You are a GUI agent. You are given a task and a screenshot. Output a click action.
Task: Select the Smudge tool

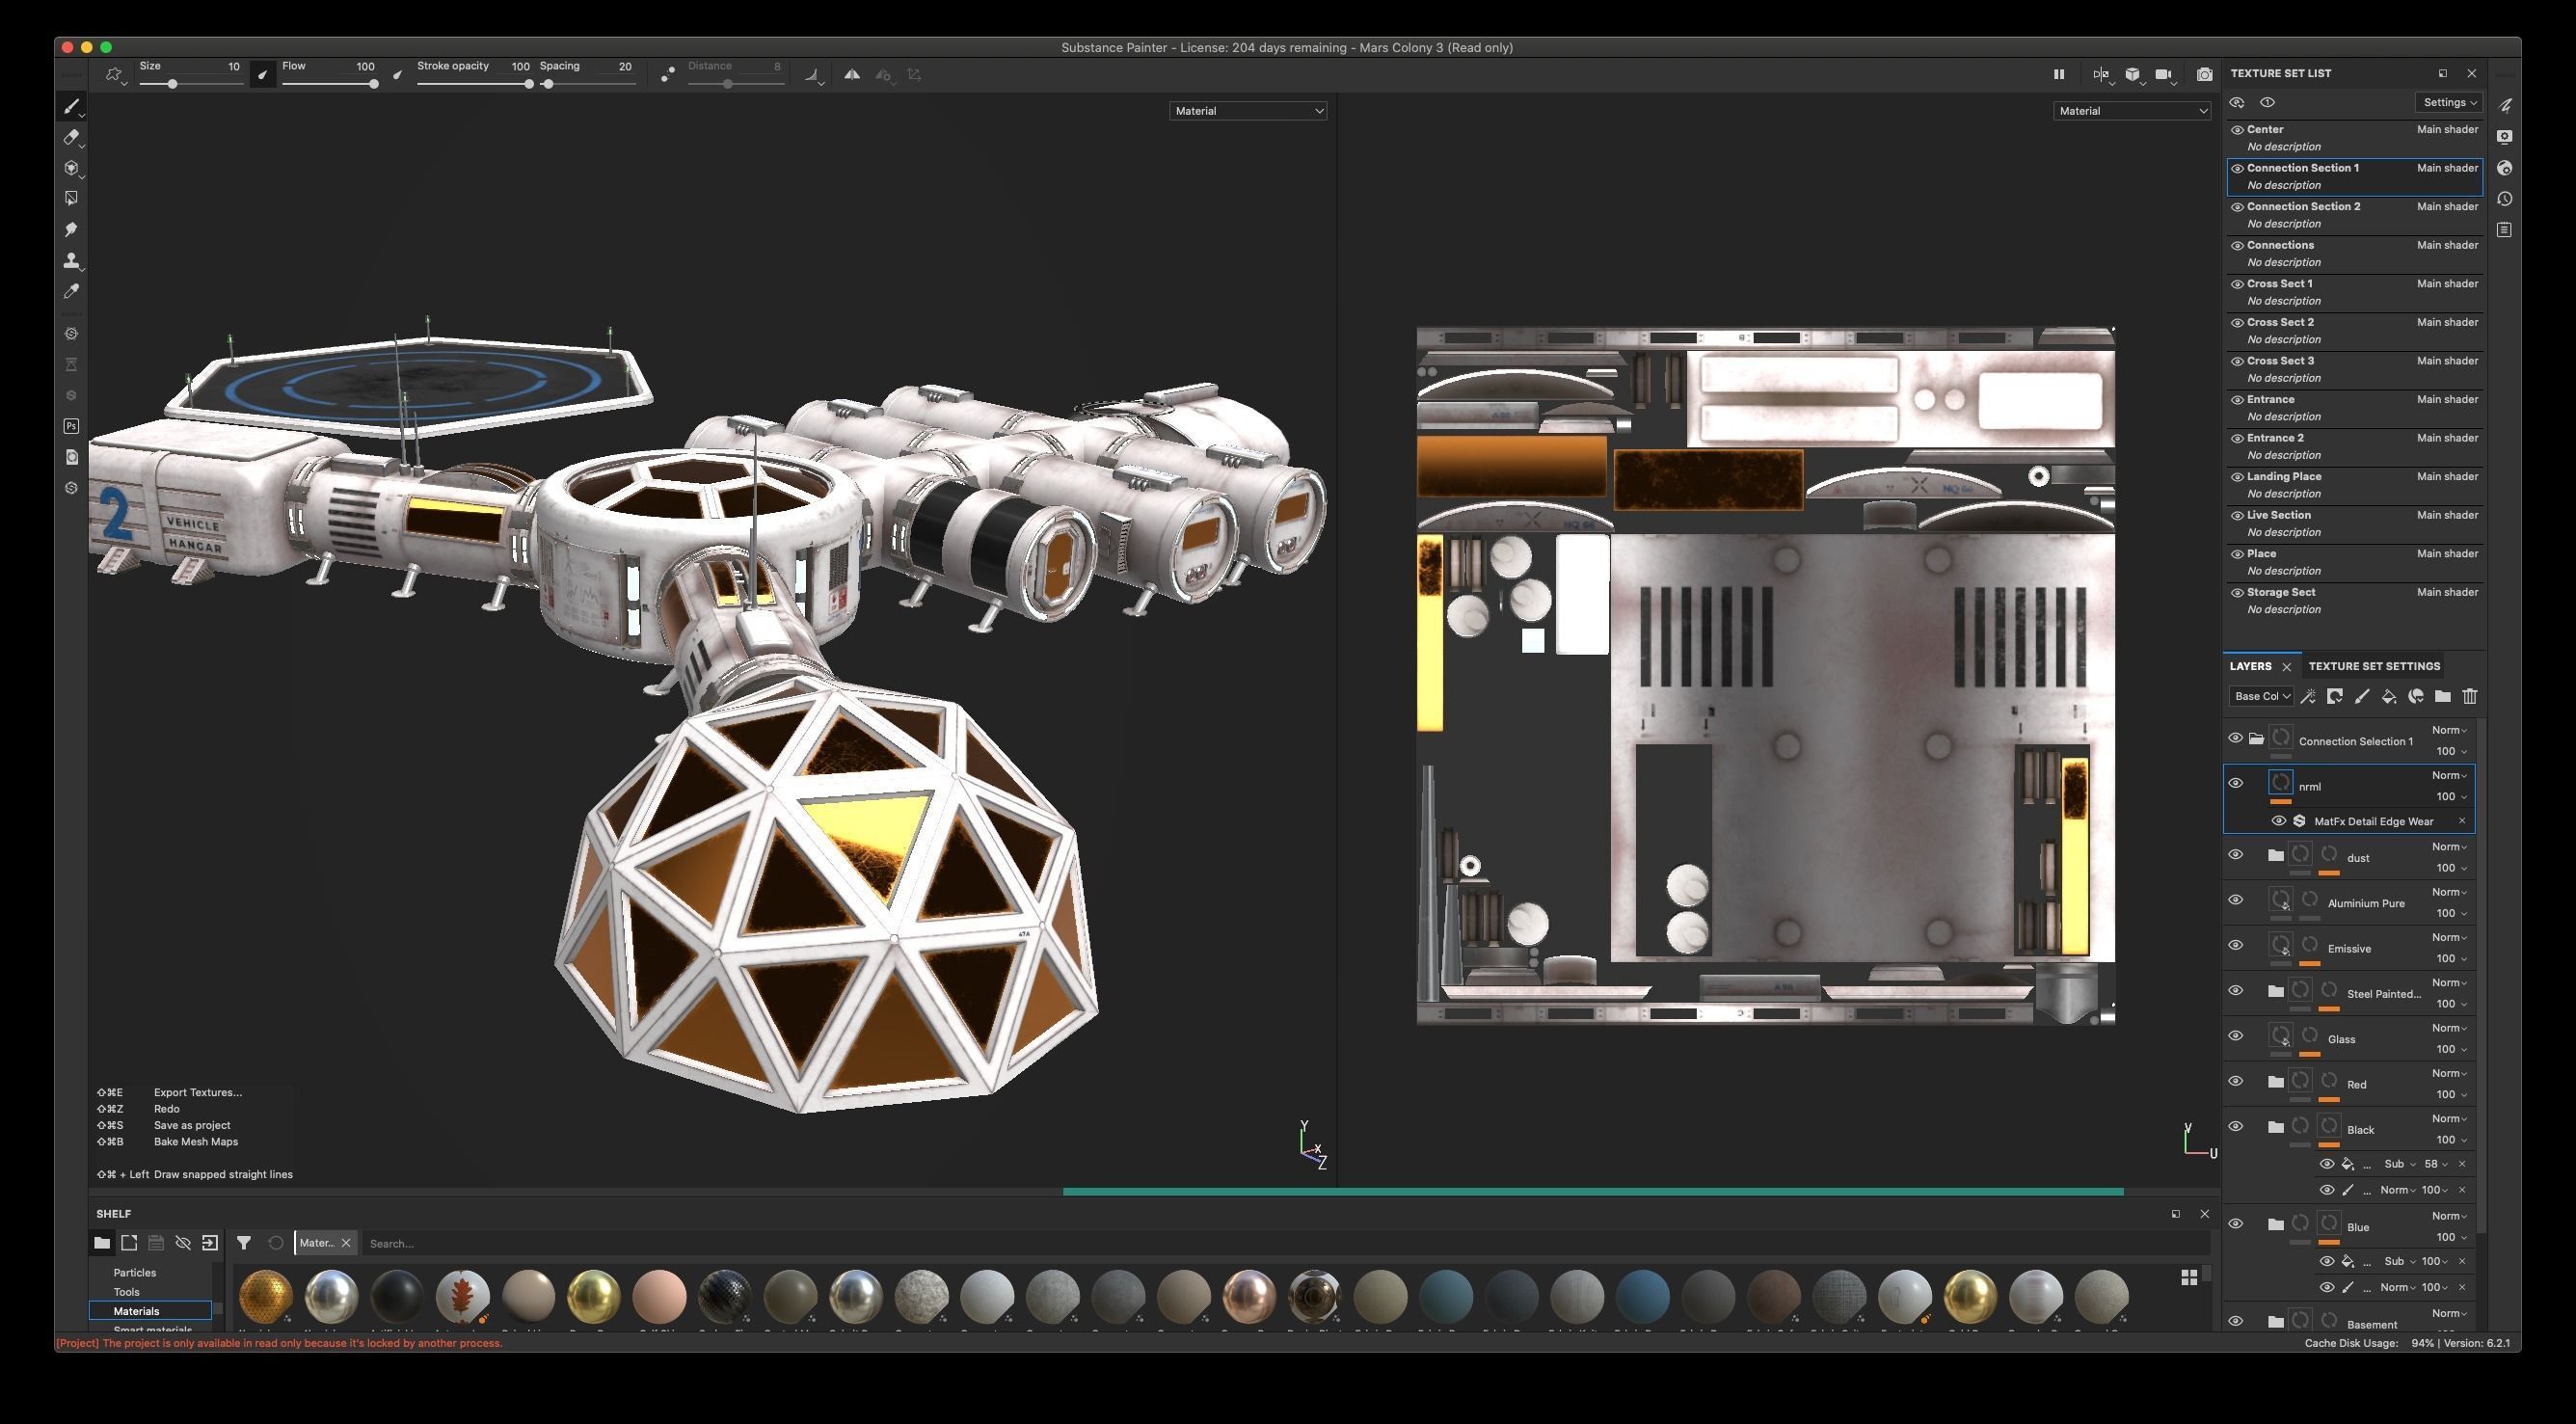[71, 230]
